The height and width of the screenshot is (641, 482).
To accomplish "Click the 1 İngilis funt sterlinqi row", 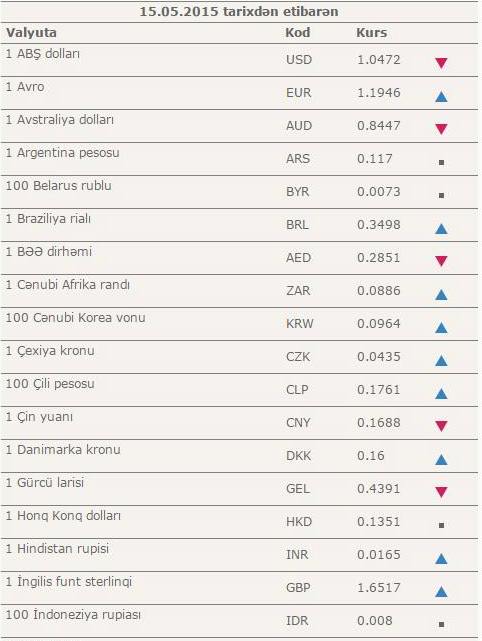I will (239, 588).
